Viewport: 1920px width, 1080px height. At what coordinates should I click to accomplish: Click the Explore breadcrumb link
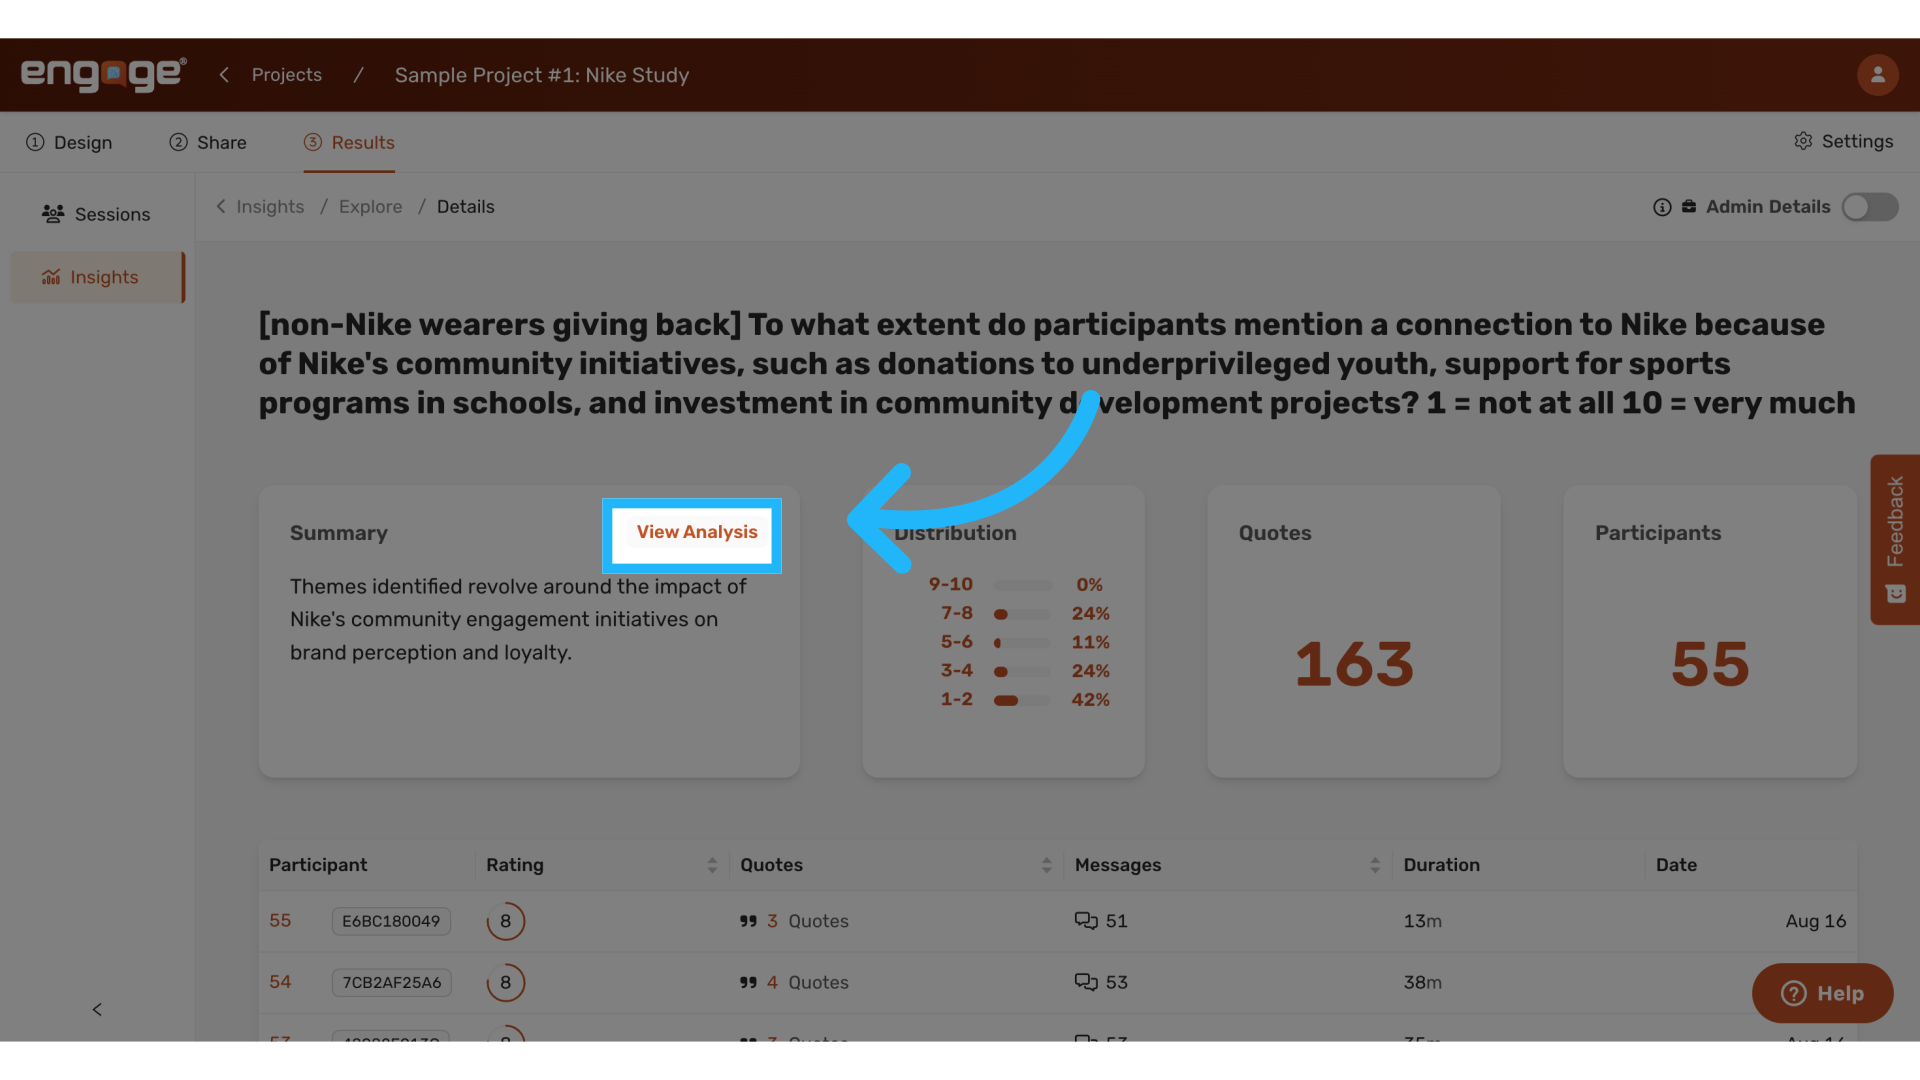[370, 207]
